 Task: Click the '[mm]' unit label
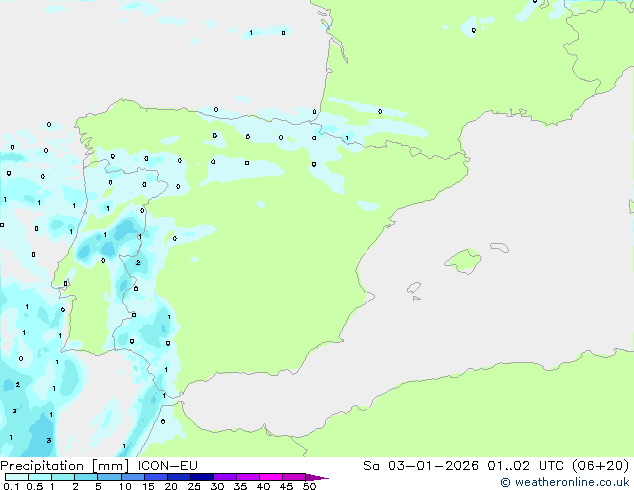tap(110, 466)
